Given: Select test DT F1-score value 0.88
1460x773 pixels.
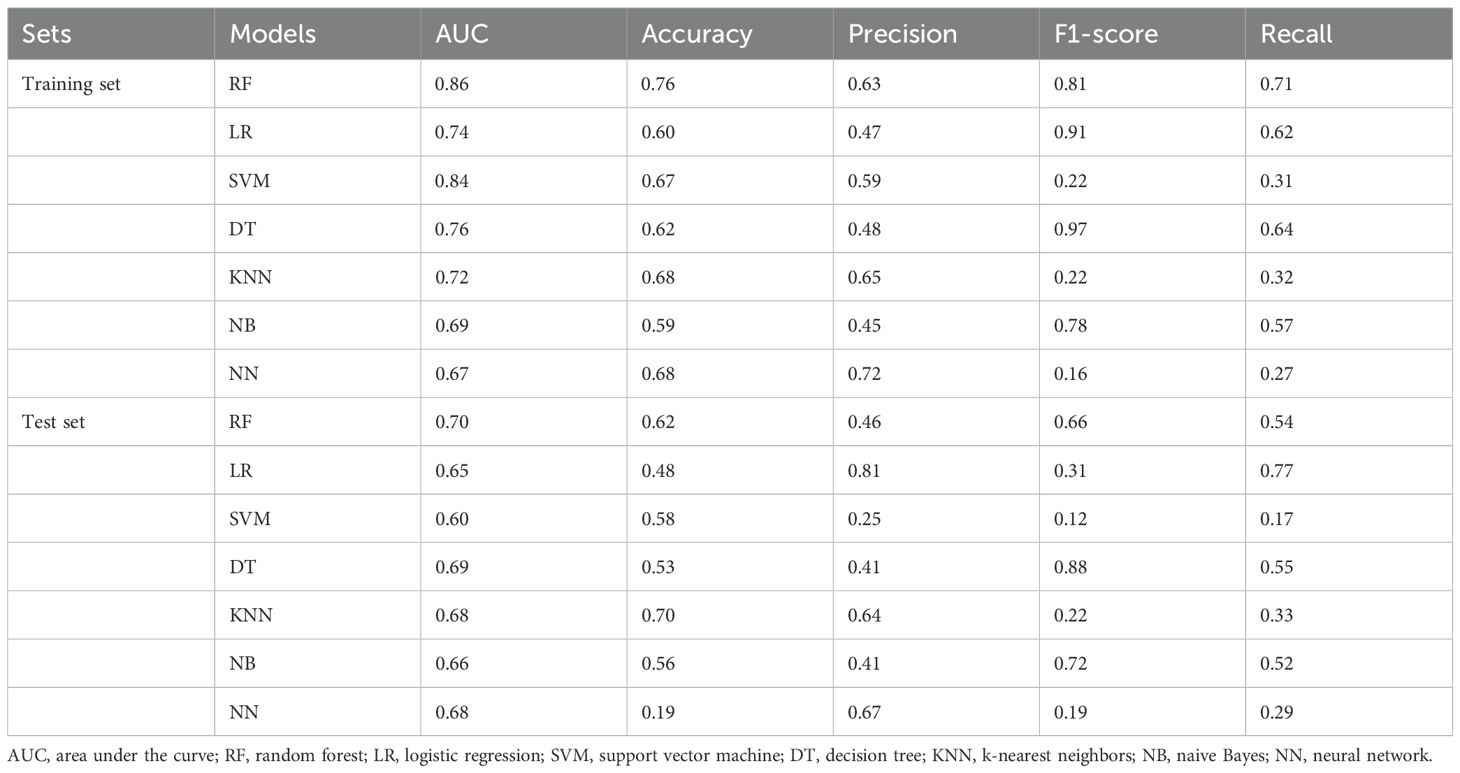Looking at the screenshot, I should point(1070,567).
